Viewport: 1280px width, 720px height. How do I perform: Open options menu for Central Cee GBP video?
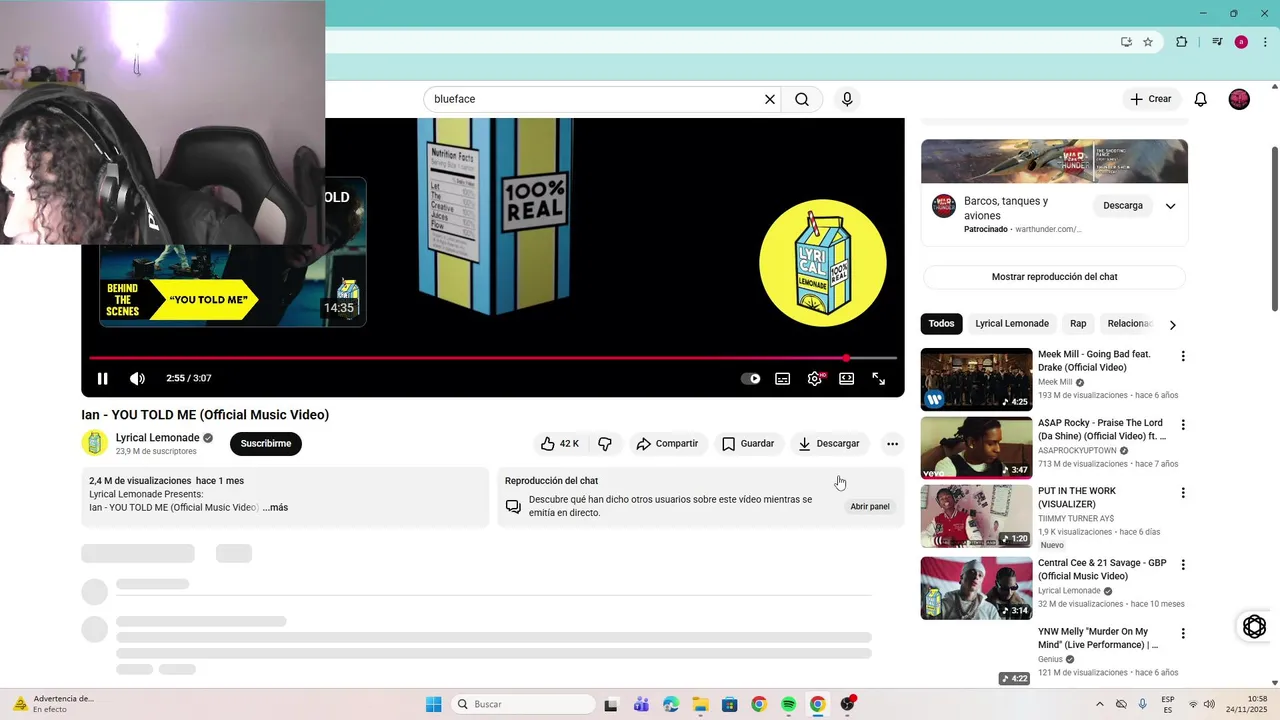(x=1183, y=565)
